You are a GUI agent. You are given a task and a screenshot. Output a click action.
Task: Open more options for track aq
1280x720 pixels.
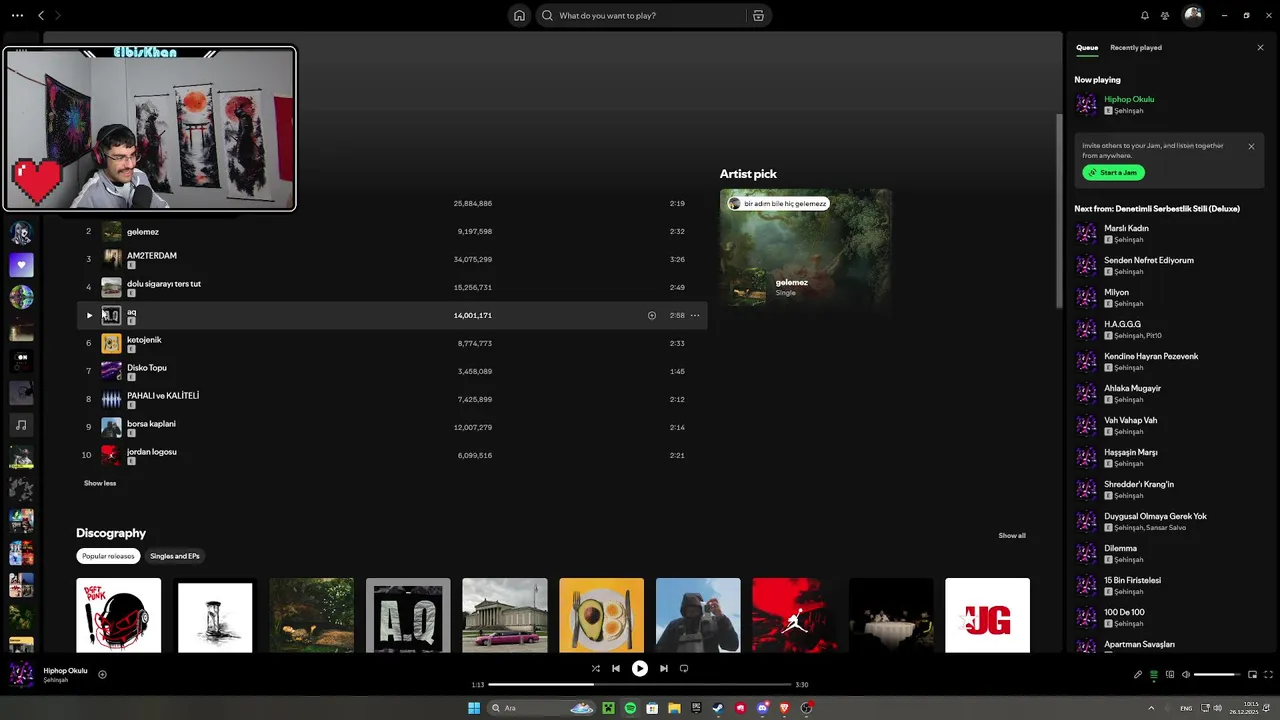point(695,315)
